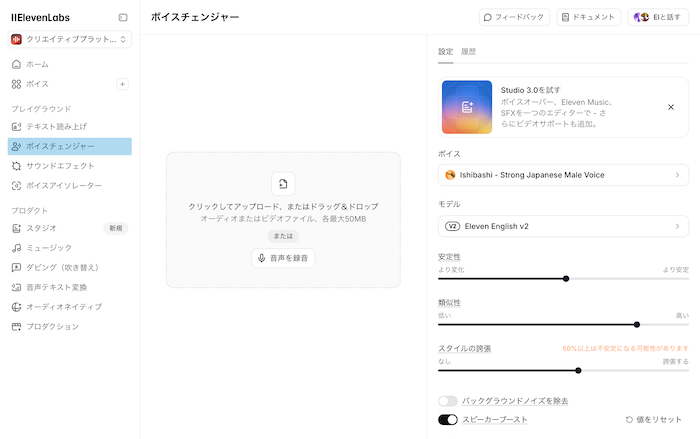
Task: Click 値をリセット to reset values
Action: point(657,420)
